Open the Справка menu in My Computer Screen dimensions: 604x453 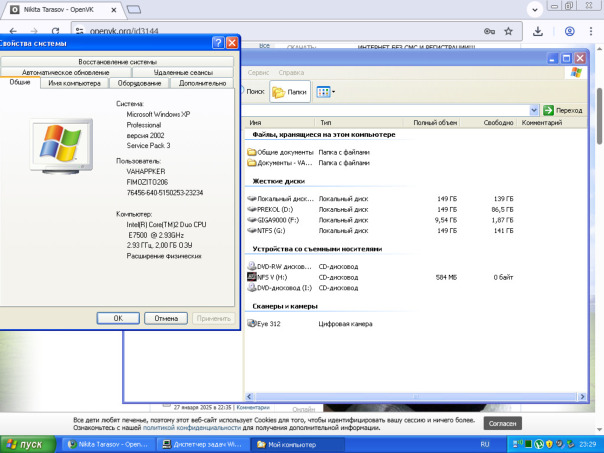(x=291, y=72)
